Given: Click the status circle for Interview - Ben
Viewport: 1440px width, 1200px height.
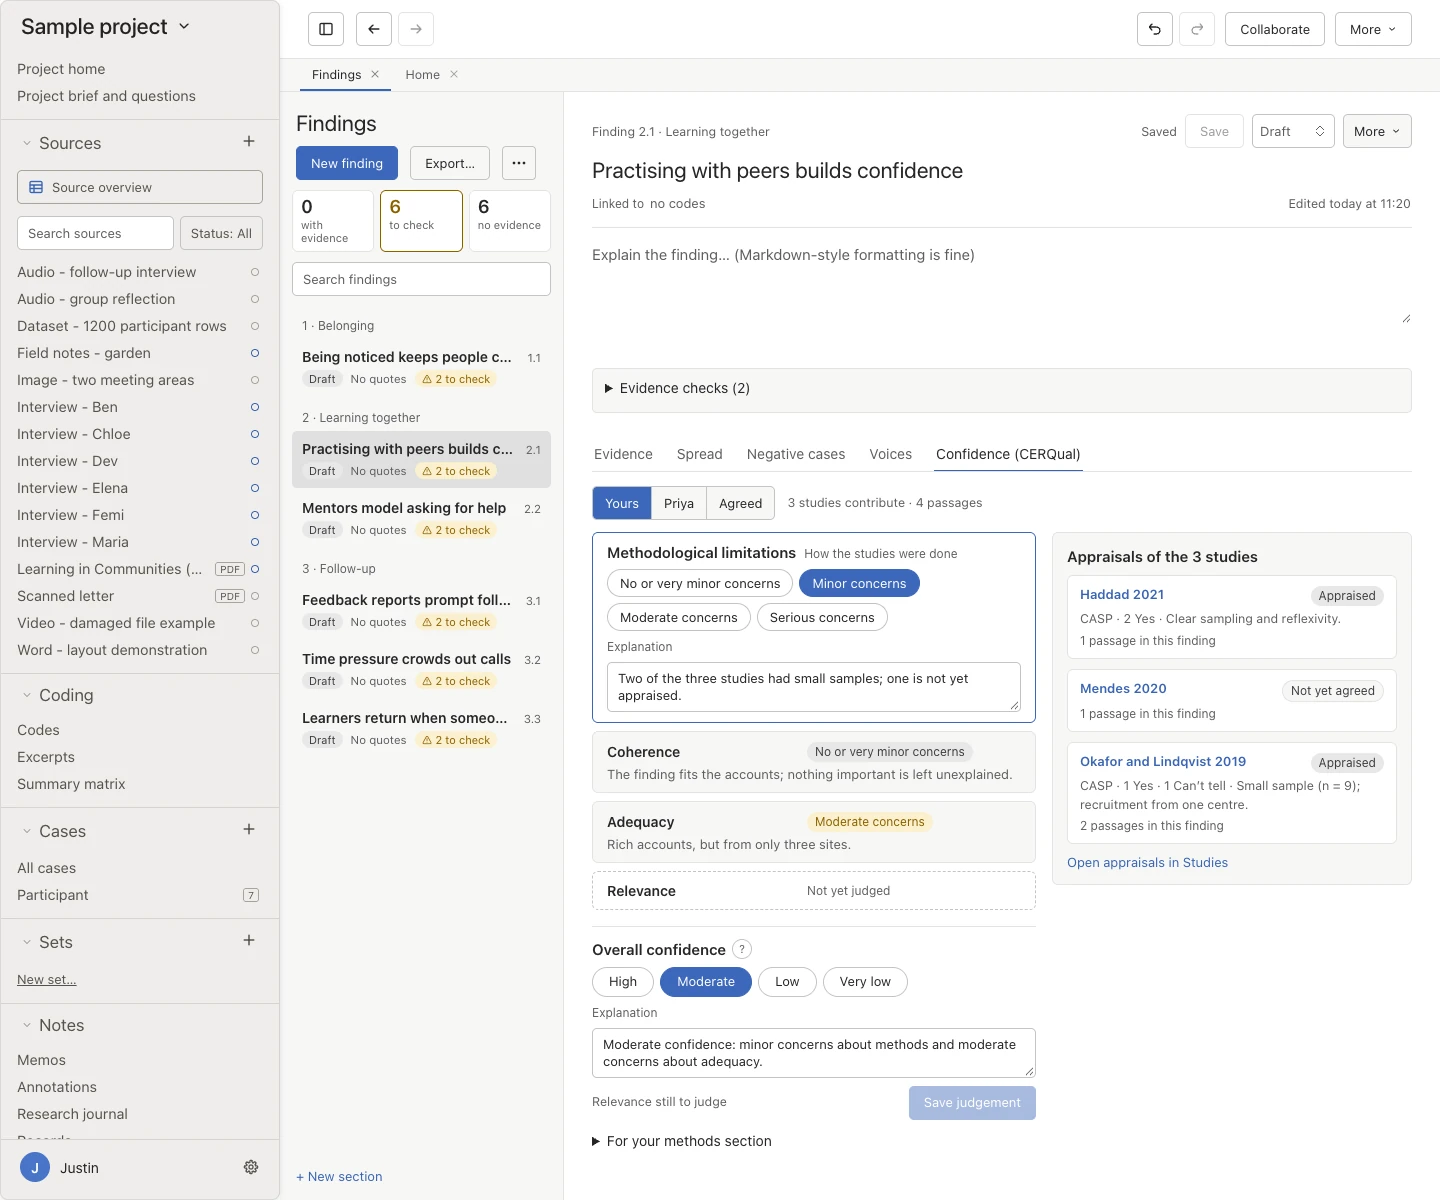Looking at the screenshot, I should [255, 407].
